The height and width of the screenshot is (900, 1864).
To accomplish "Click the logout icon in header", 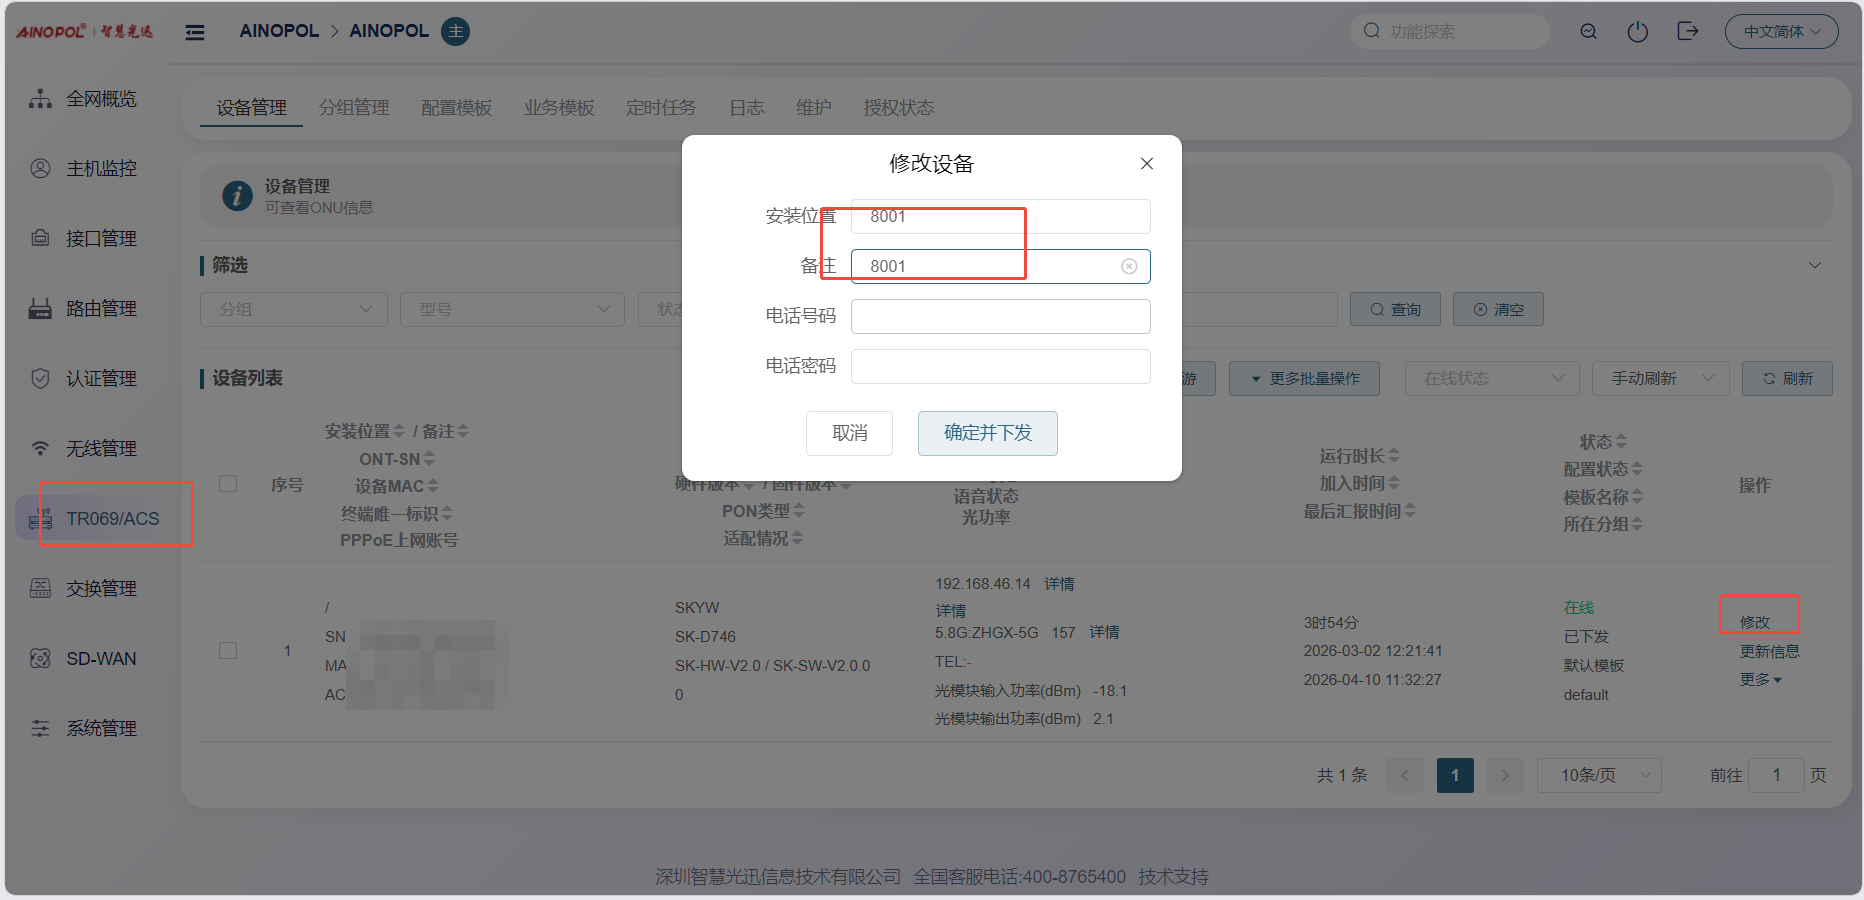I will [x=1687, y=32].
